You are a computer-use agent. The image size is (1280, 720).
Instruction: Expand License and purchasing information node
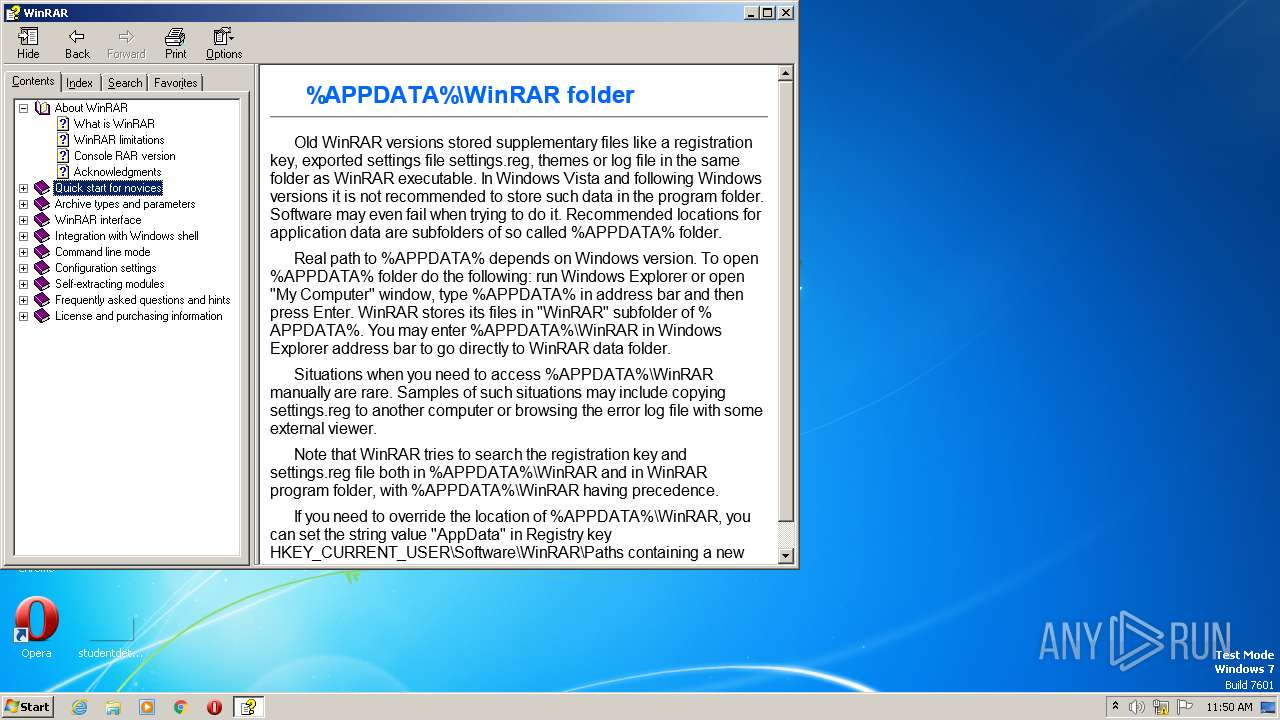23,316
